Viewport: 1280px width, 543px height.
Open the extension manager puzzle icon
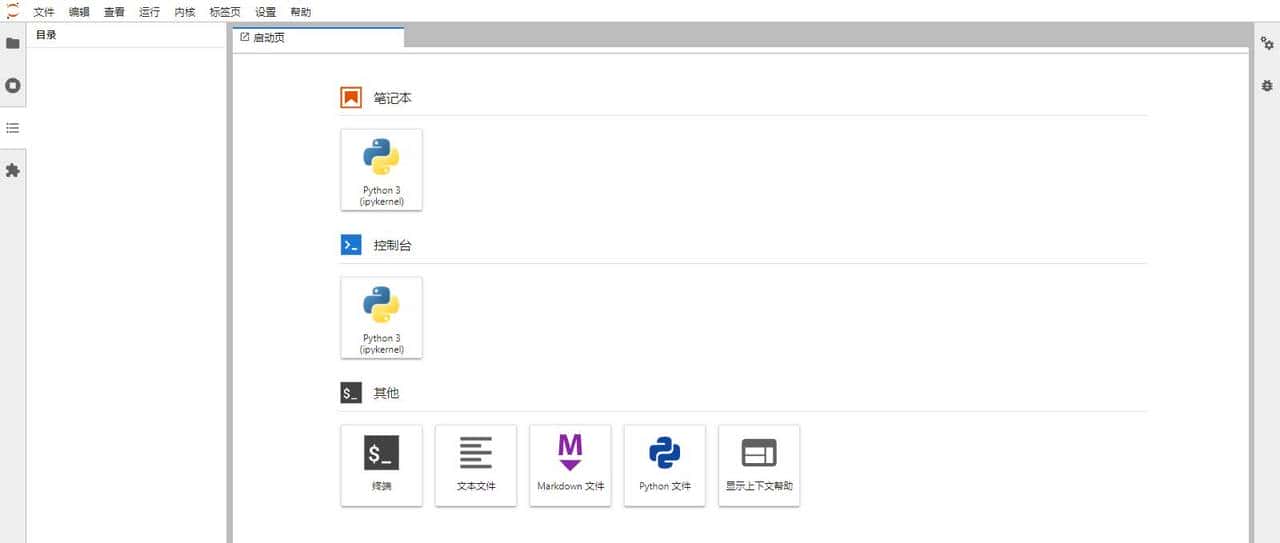click(13, 171)
